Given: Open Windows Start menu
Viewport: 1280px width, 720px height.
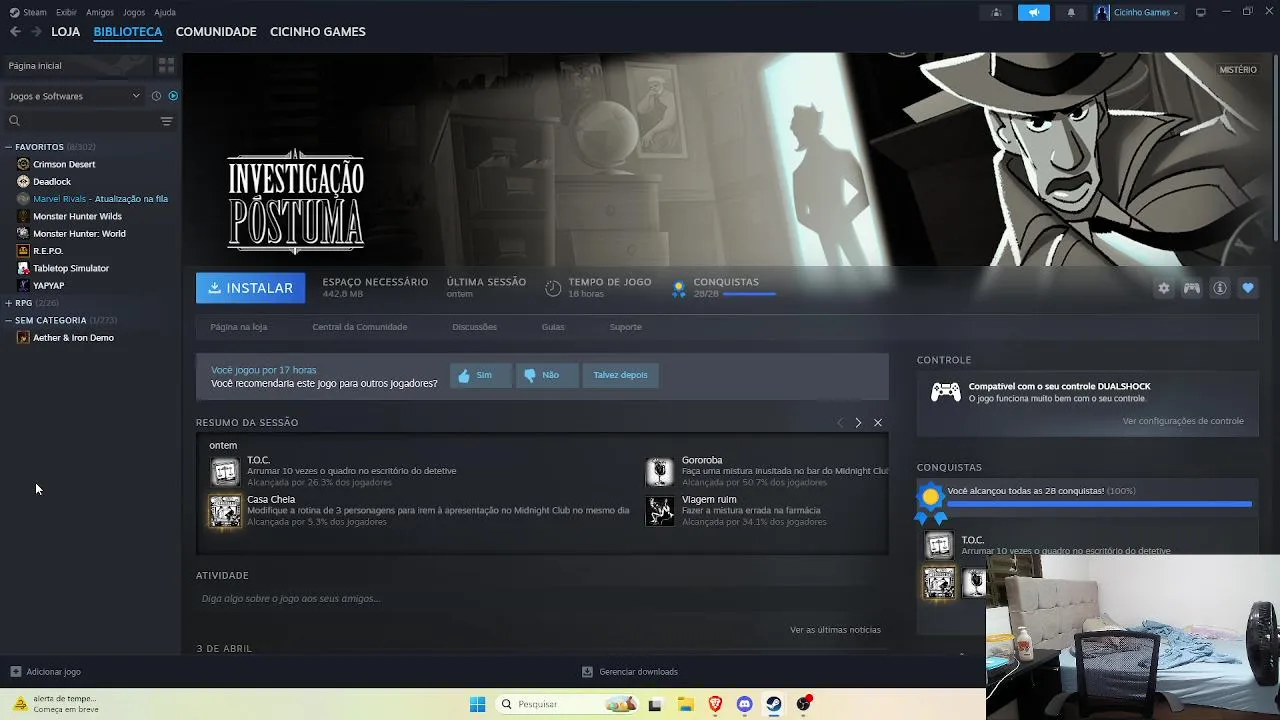Looking at the screenshot, I should [477, 704].
